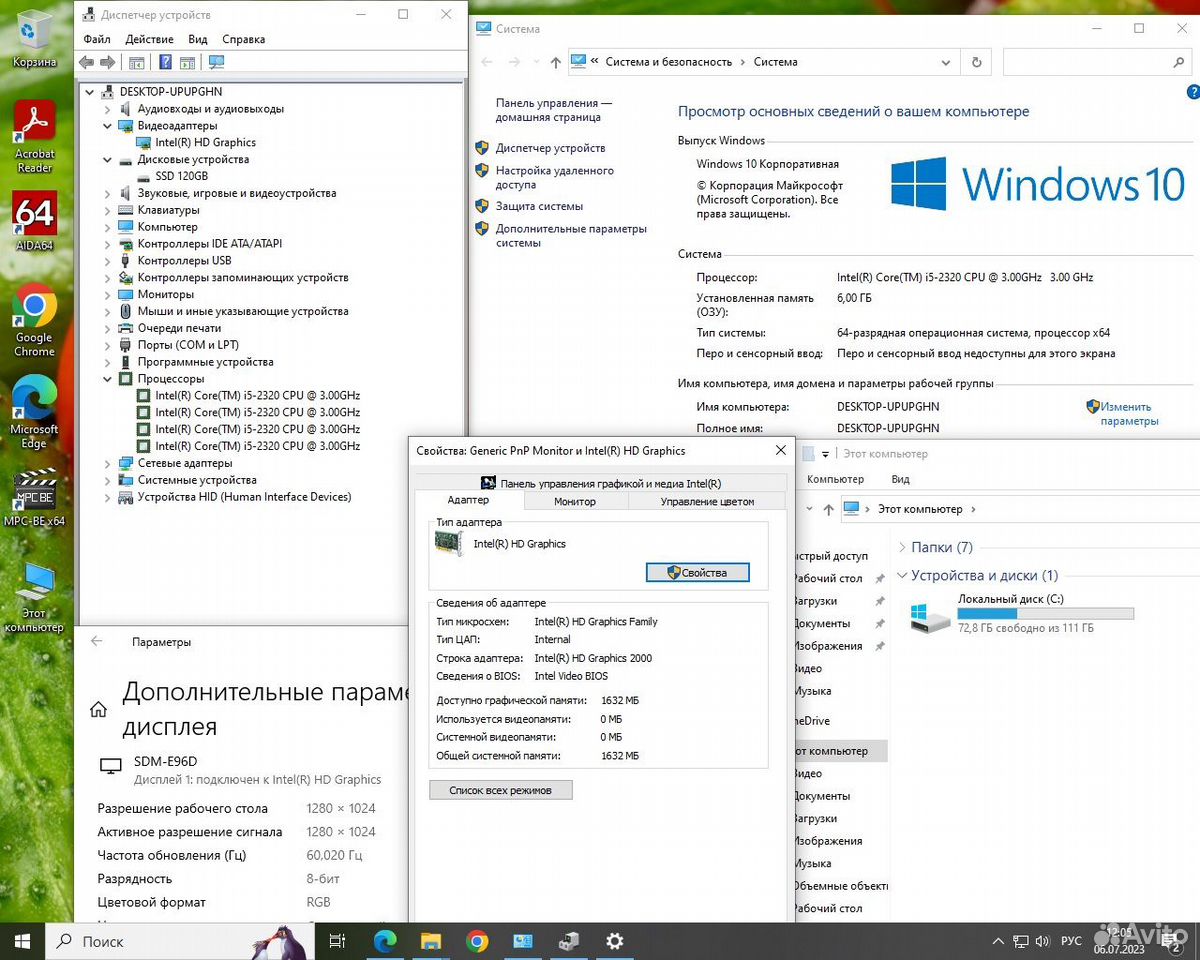The image size is (1200, 960).
Task: Go back in the Параметры window
Action: (x=97, y=642)
